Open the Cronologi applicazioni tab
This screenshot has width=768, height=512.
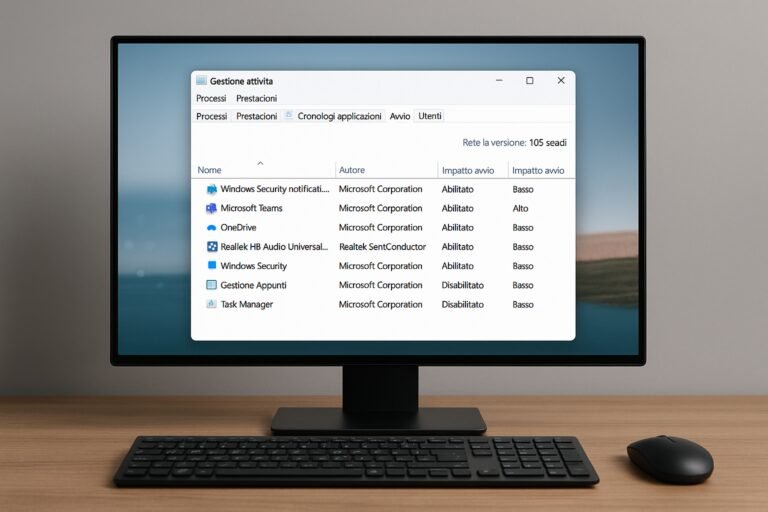[339, 116]
